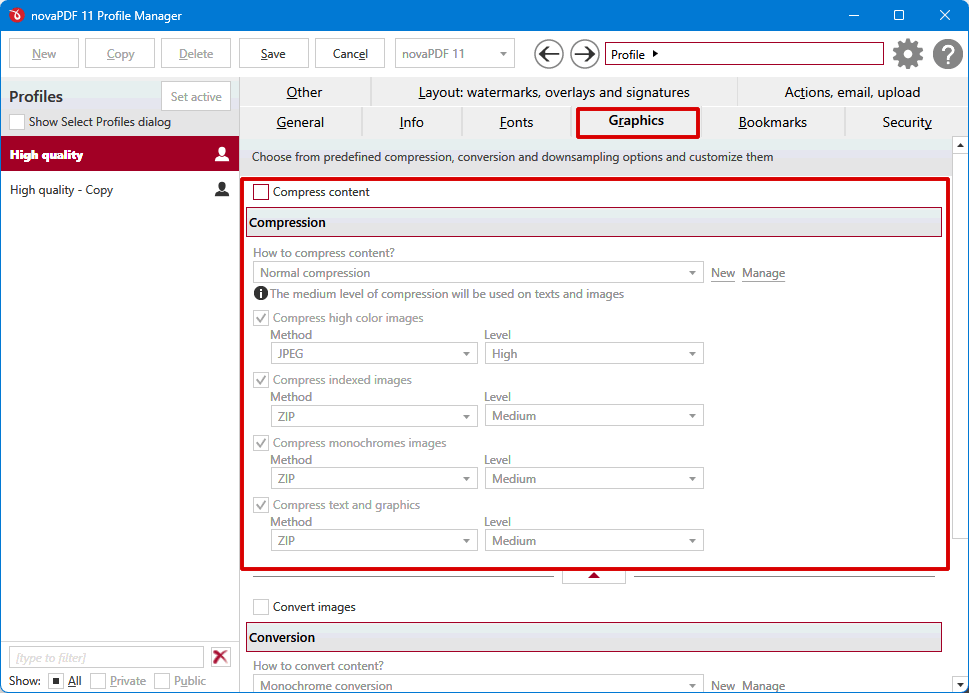
Task: Click the user icon on High quality - Copy
Action: [222, 189]
